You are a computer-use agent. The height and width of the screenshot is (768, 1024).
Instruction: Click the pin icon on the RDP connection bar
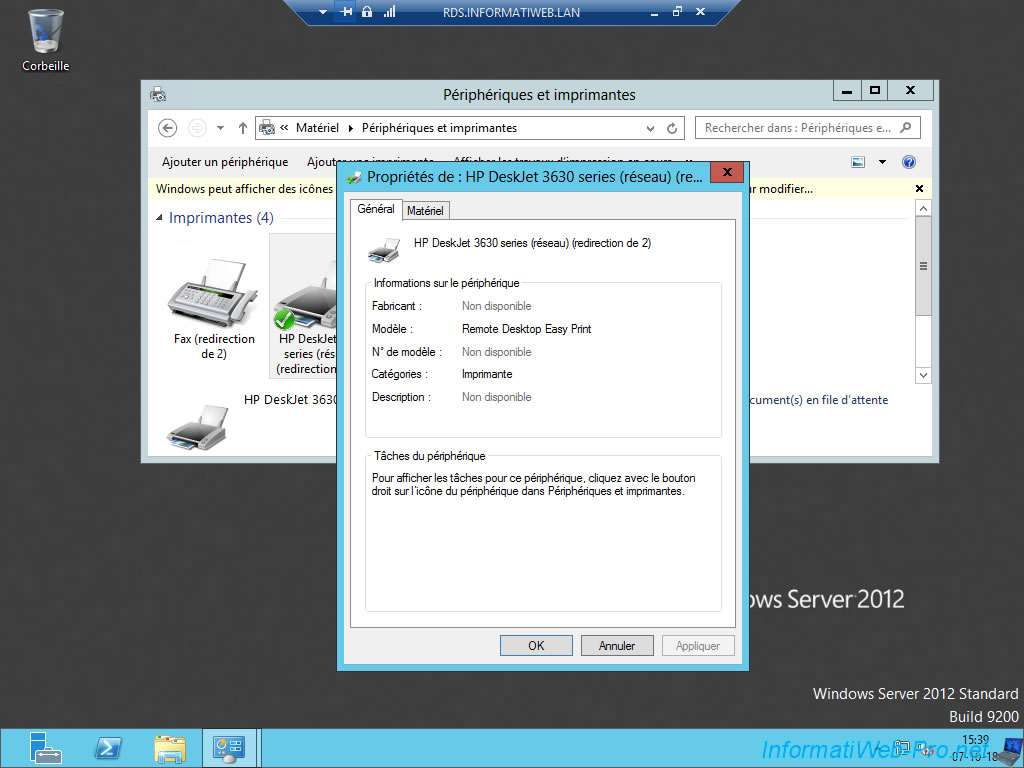click(346, 12)
